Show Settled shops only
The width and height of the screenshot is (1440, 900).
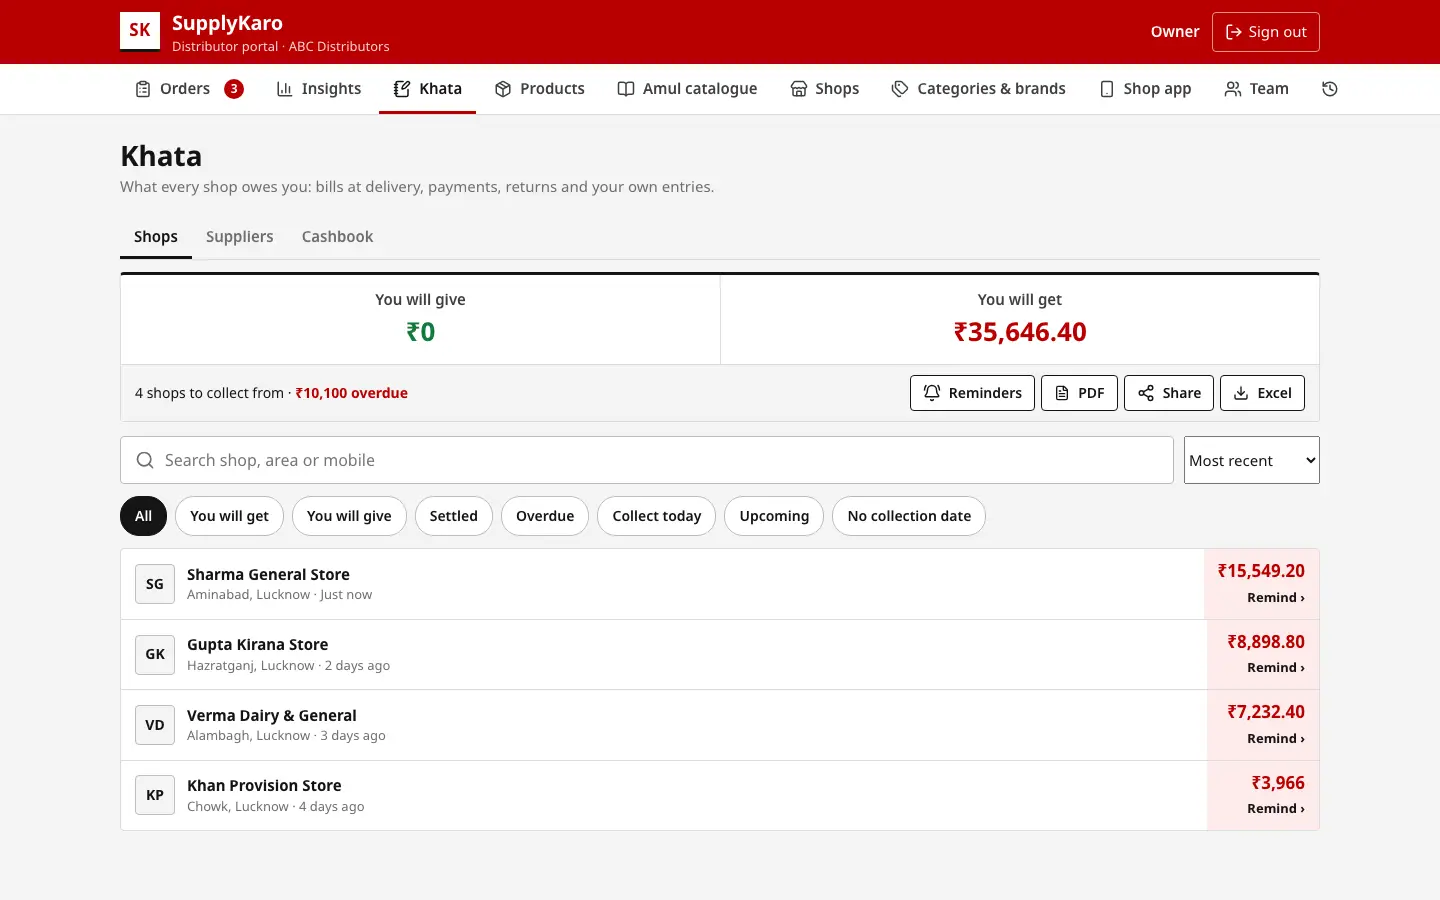point(454,516)
